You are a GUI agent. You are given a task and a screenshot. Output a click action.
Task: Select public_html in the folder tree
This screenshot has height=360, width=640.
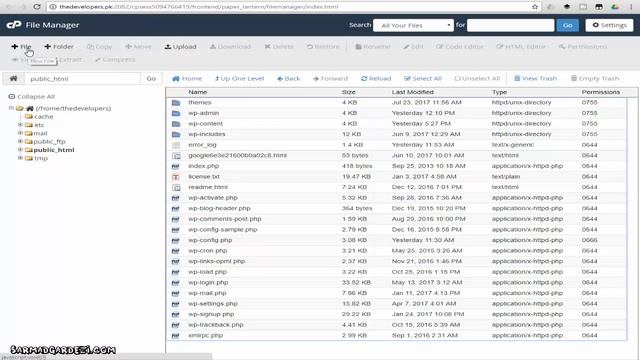coord(54,150)
